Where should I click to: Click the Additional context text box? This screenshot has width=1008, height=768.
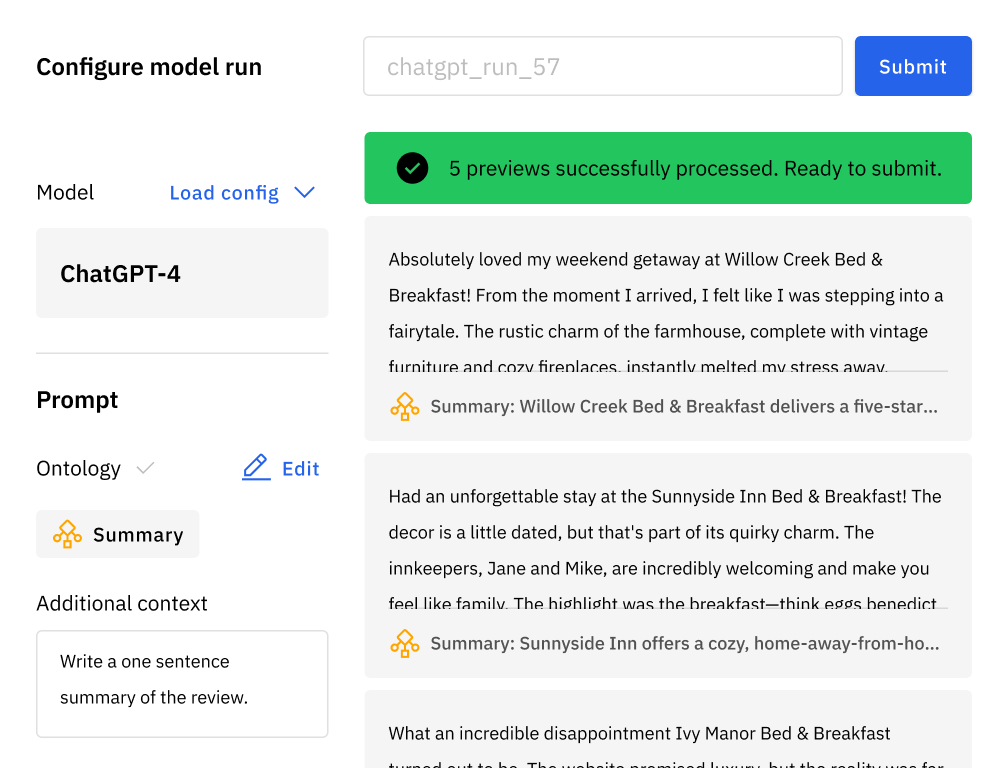point(182,684)
